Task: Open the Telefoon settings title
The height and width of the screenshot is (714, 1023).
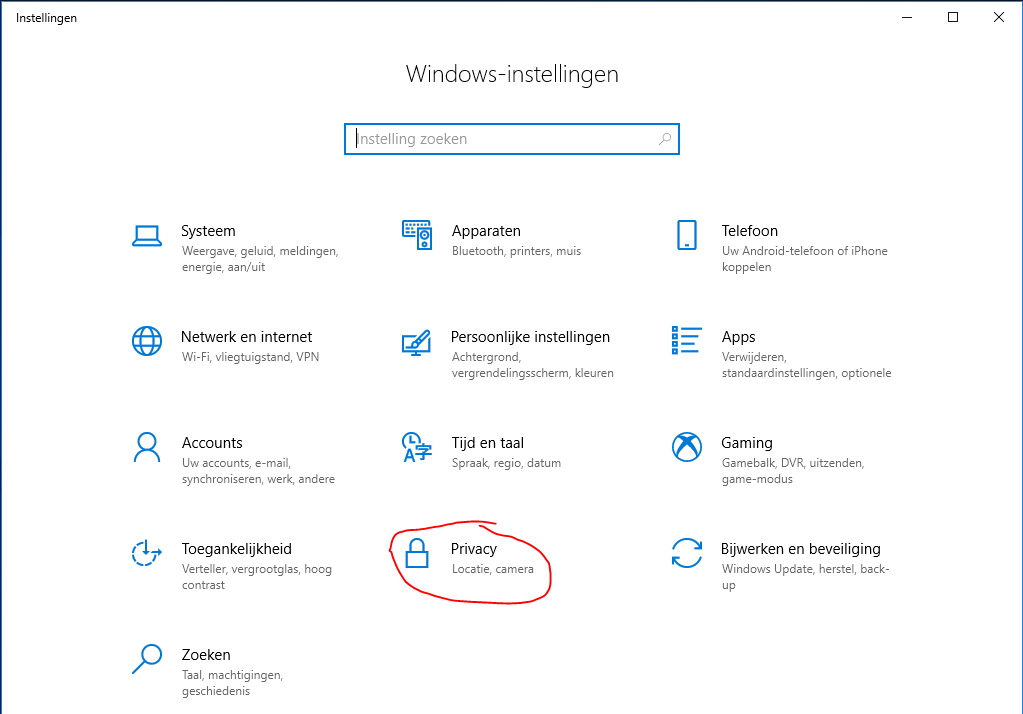Action: [750, 231]
